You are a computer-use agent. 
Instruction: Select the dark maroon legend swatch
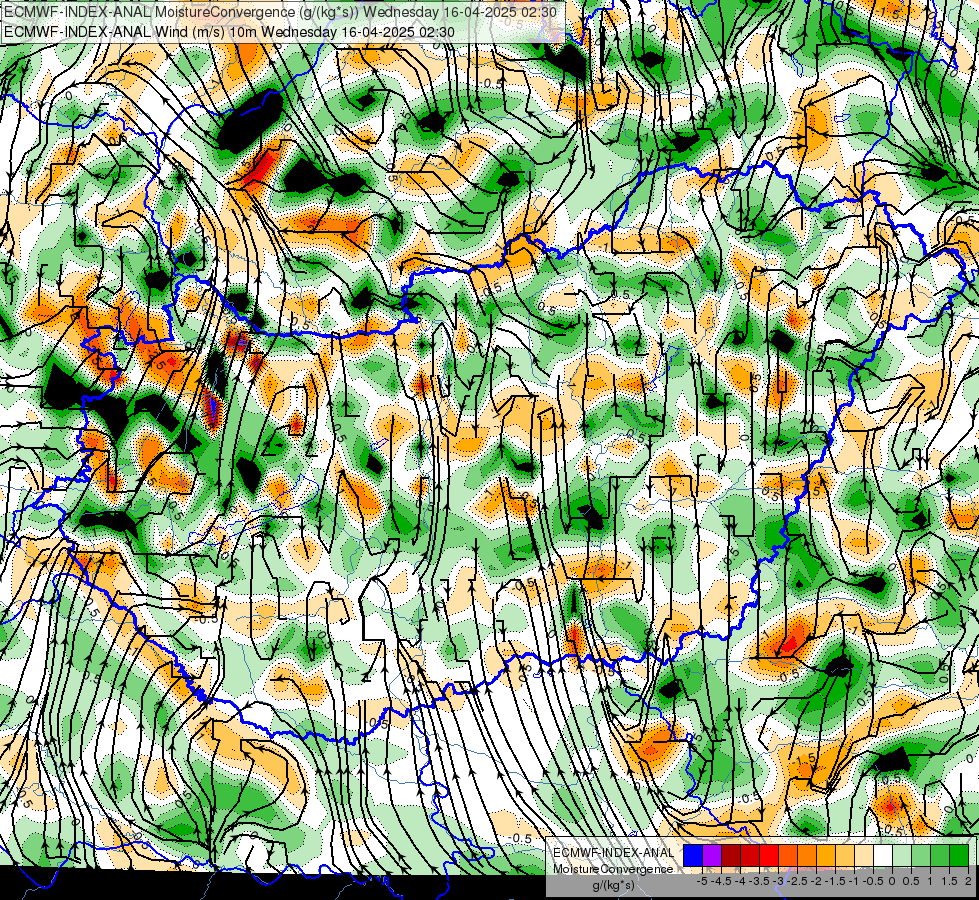tap(731, 856)
